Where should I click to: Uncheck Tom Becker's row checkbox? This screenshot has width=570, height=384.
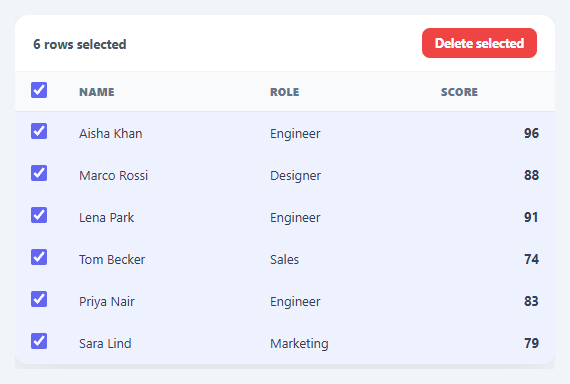pyautogui.click(x=39, y=257)
